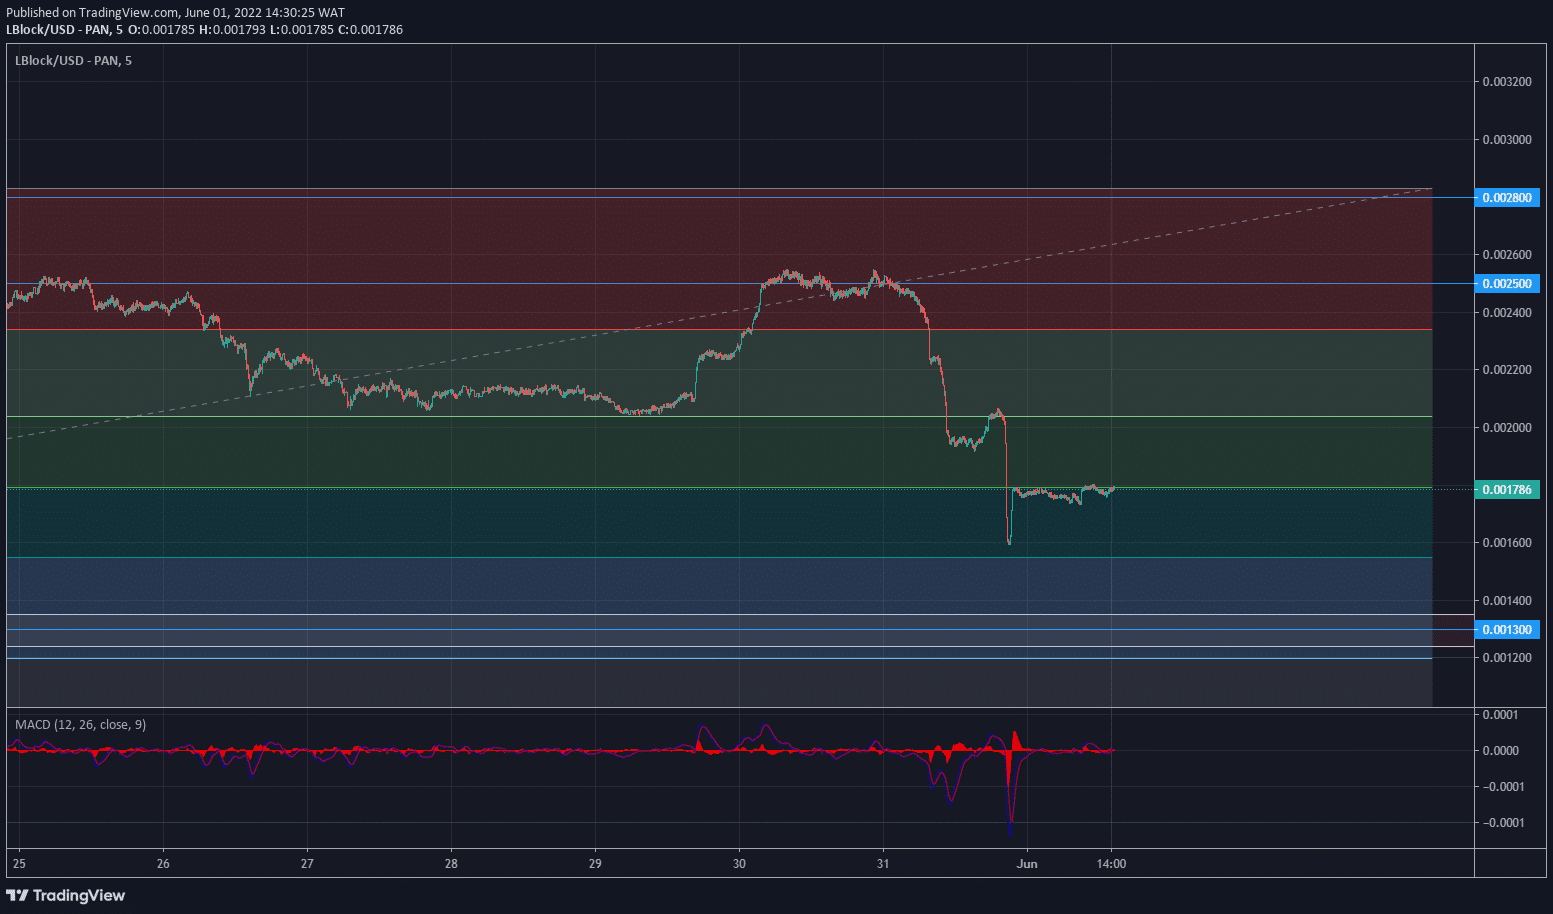Click date label 27 on time axis
The width and height of the screenshot is (1553, 914).
click(307, 864)
